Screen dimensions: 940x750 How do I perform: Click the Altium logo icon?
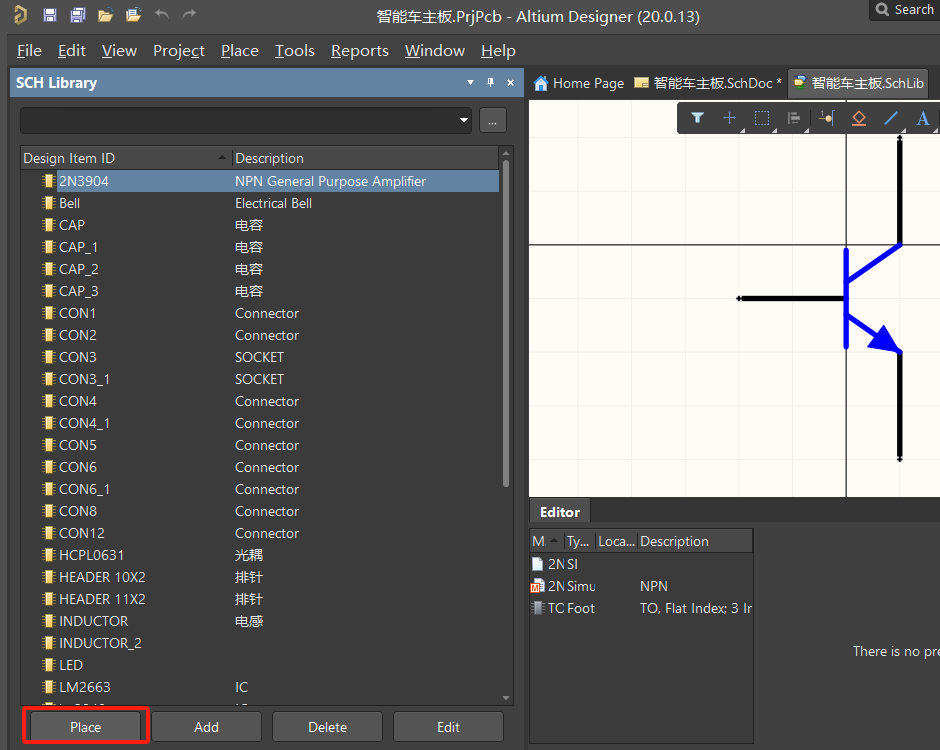(x=20, y=15)
